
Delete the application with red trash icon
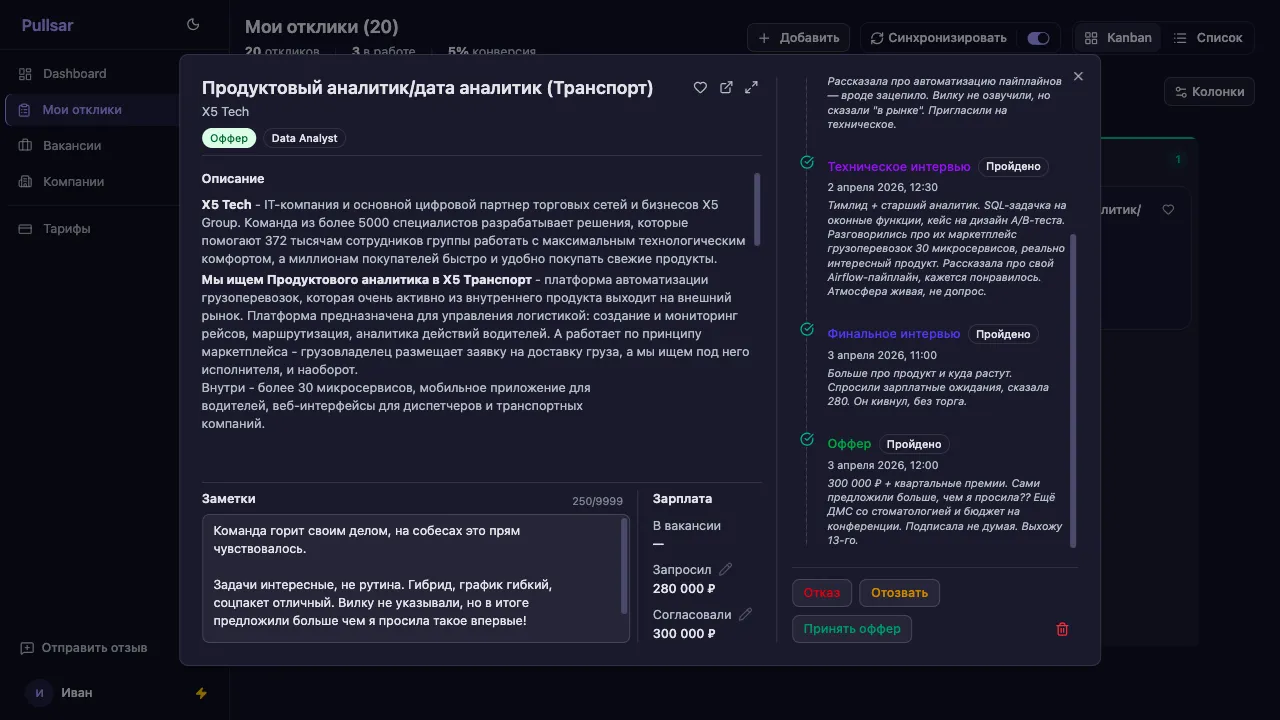[1062, 629]
